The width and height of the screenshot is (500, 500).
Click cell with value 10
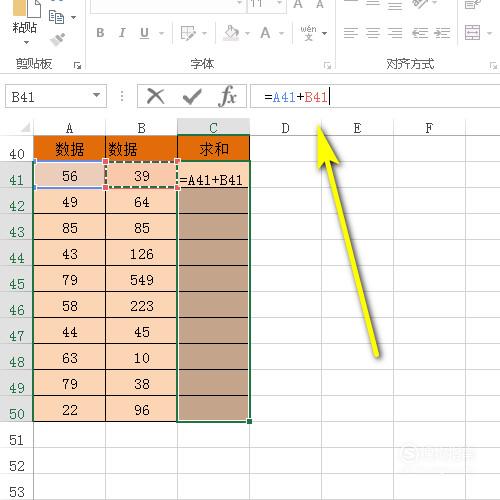point(141,357)
